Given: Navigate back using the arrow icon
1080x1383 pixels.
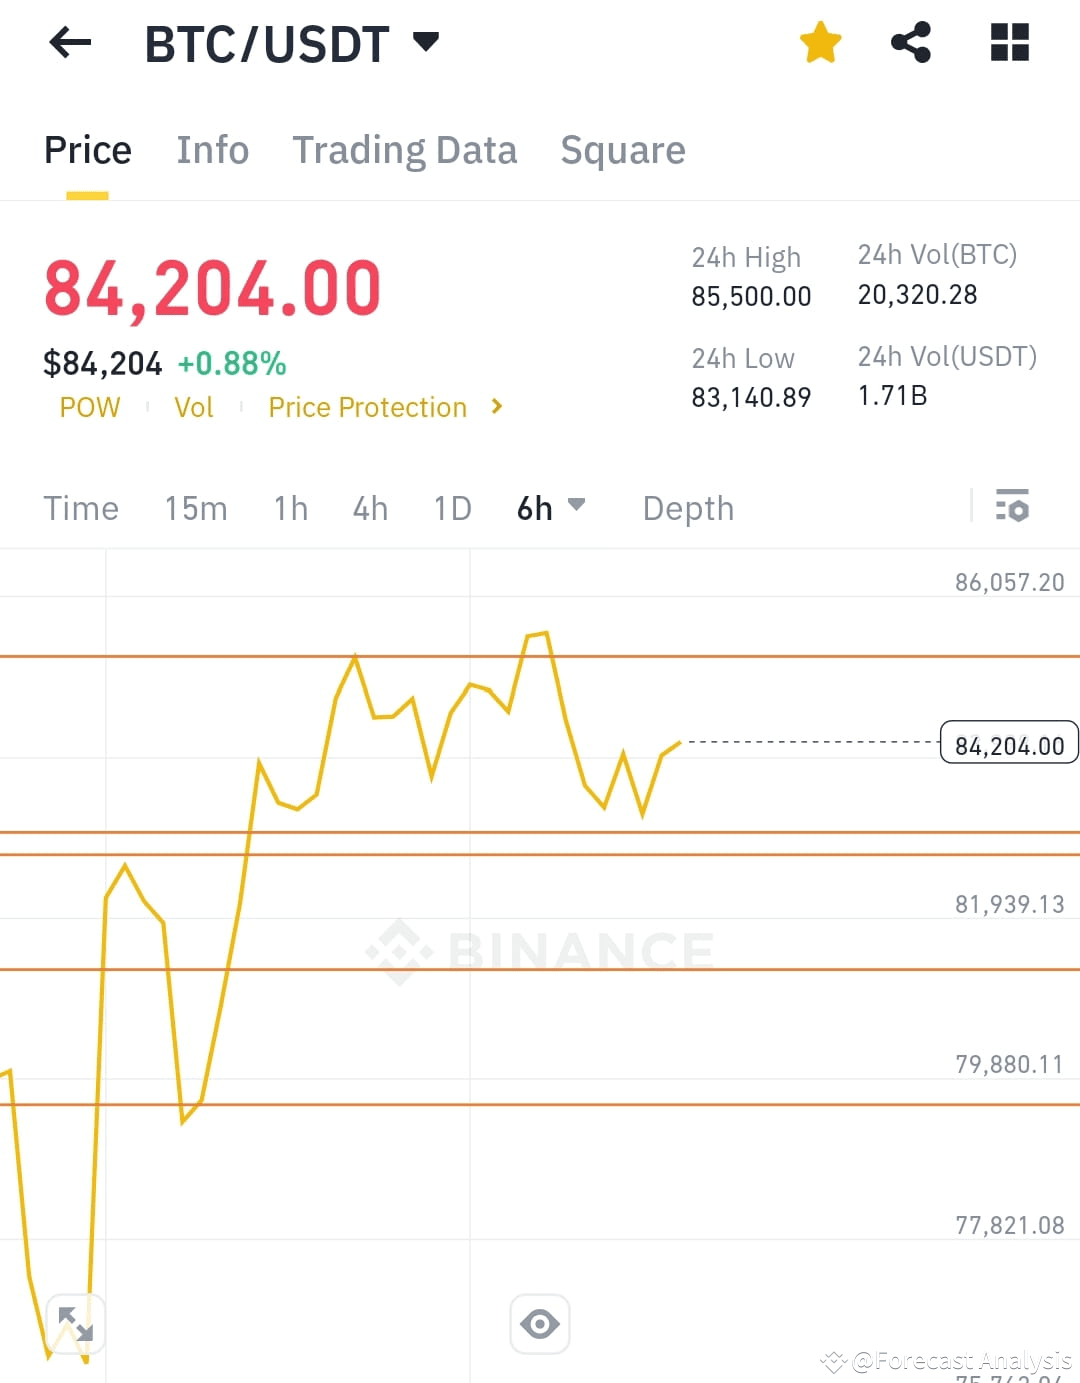Looking at the screenshot, I should click(x=68, y=42).
